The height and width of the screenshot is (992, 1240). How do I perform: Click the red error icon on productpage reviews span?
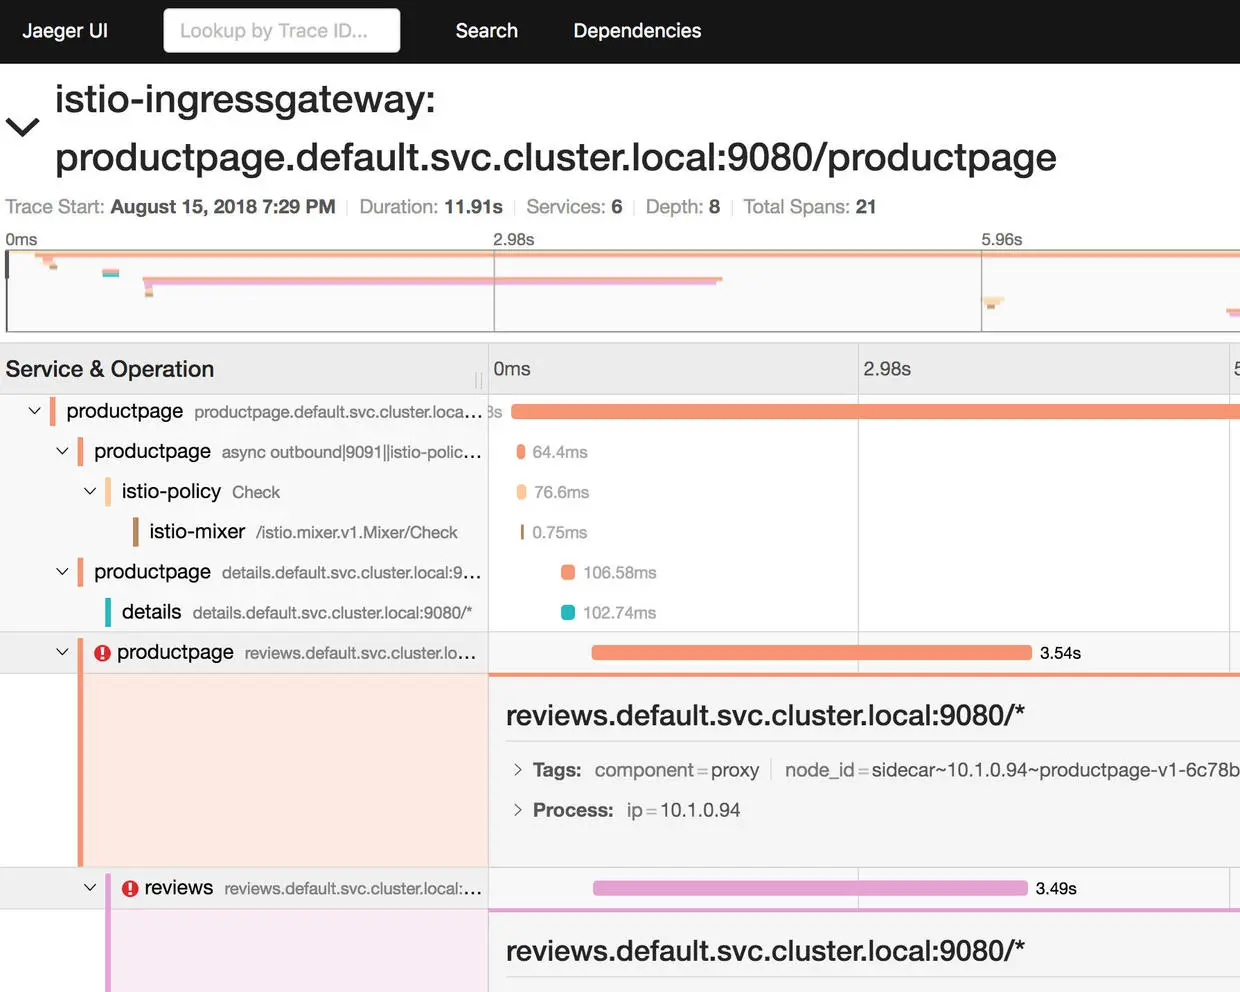pos(102,653)
